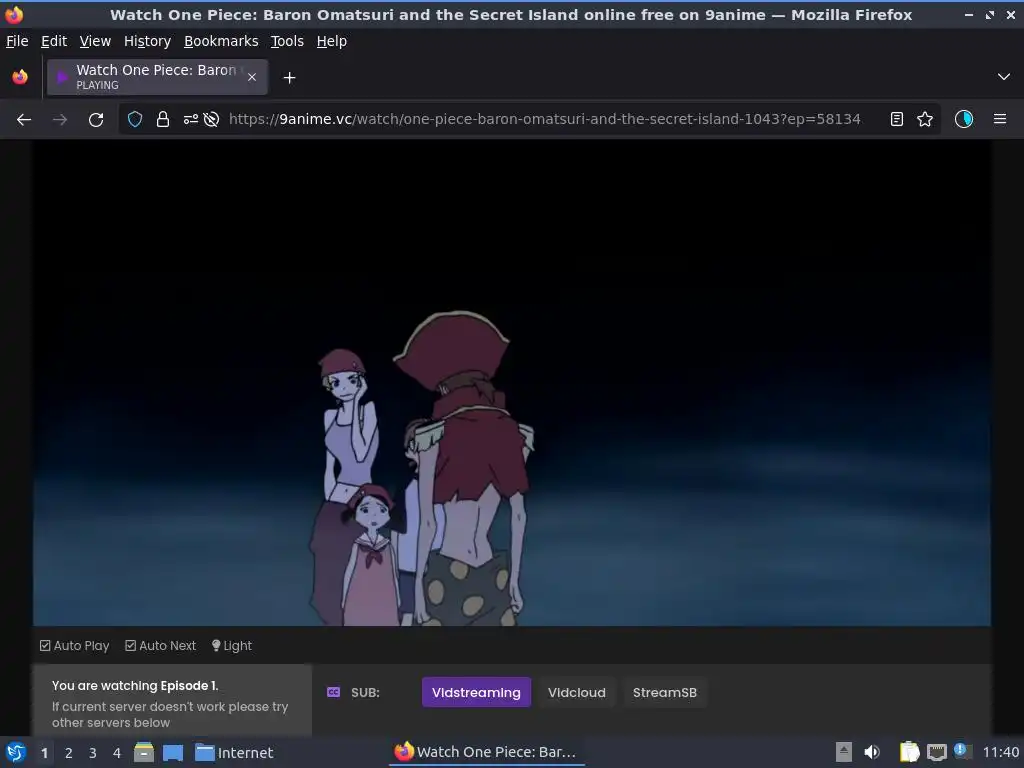Select the Vidstreaming server
The image size is (1024, 768).
click(x=476, y=692)
